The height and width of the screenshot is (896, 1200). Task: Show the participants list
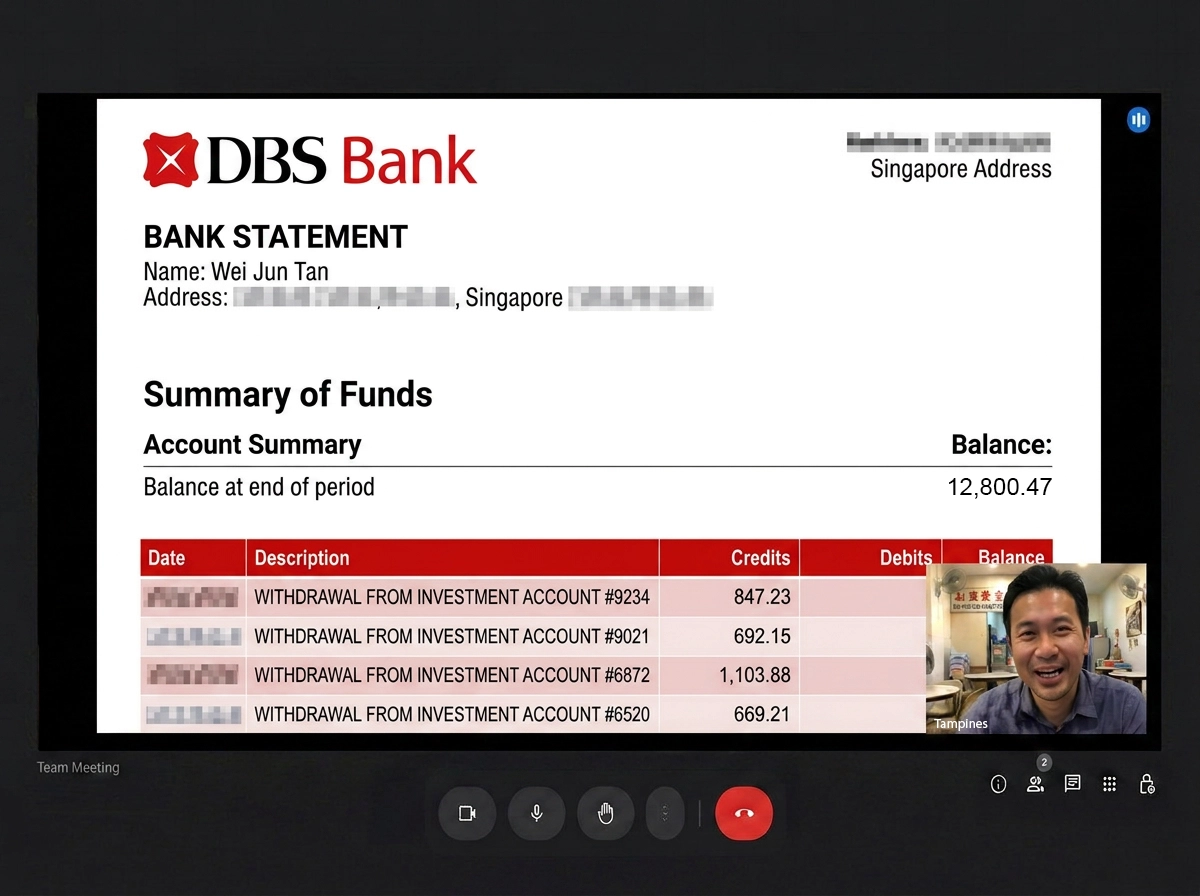1035,784
